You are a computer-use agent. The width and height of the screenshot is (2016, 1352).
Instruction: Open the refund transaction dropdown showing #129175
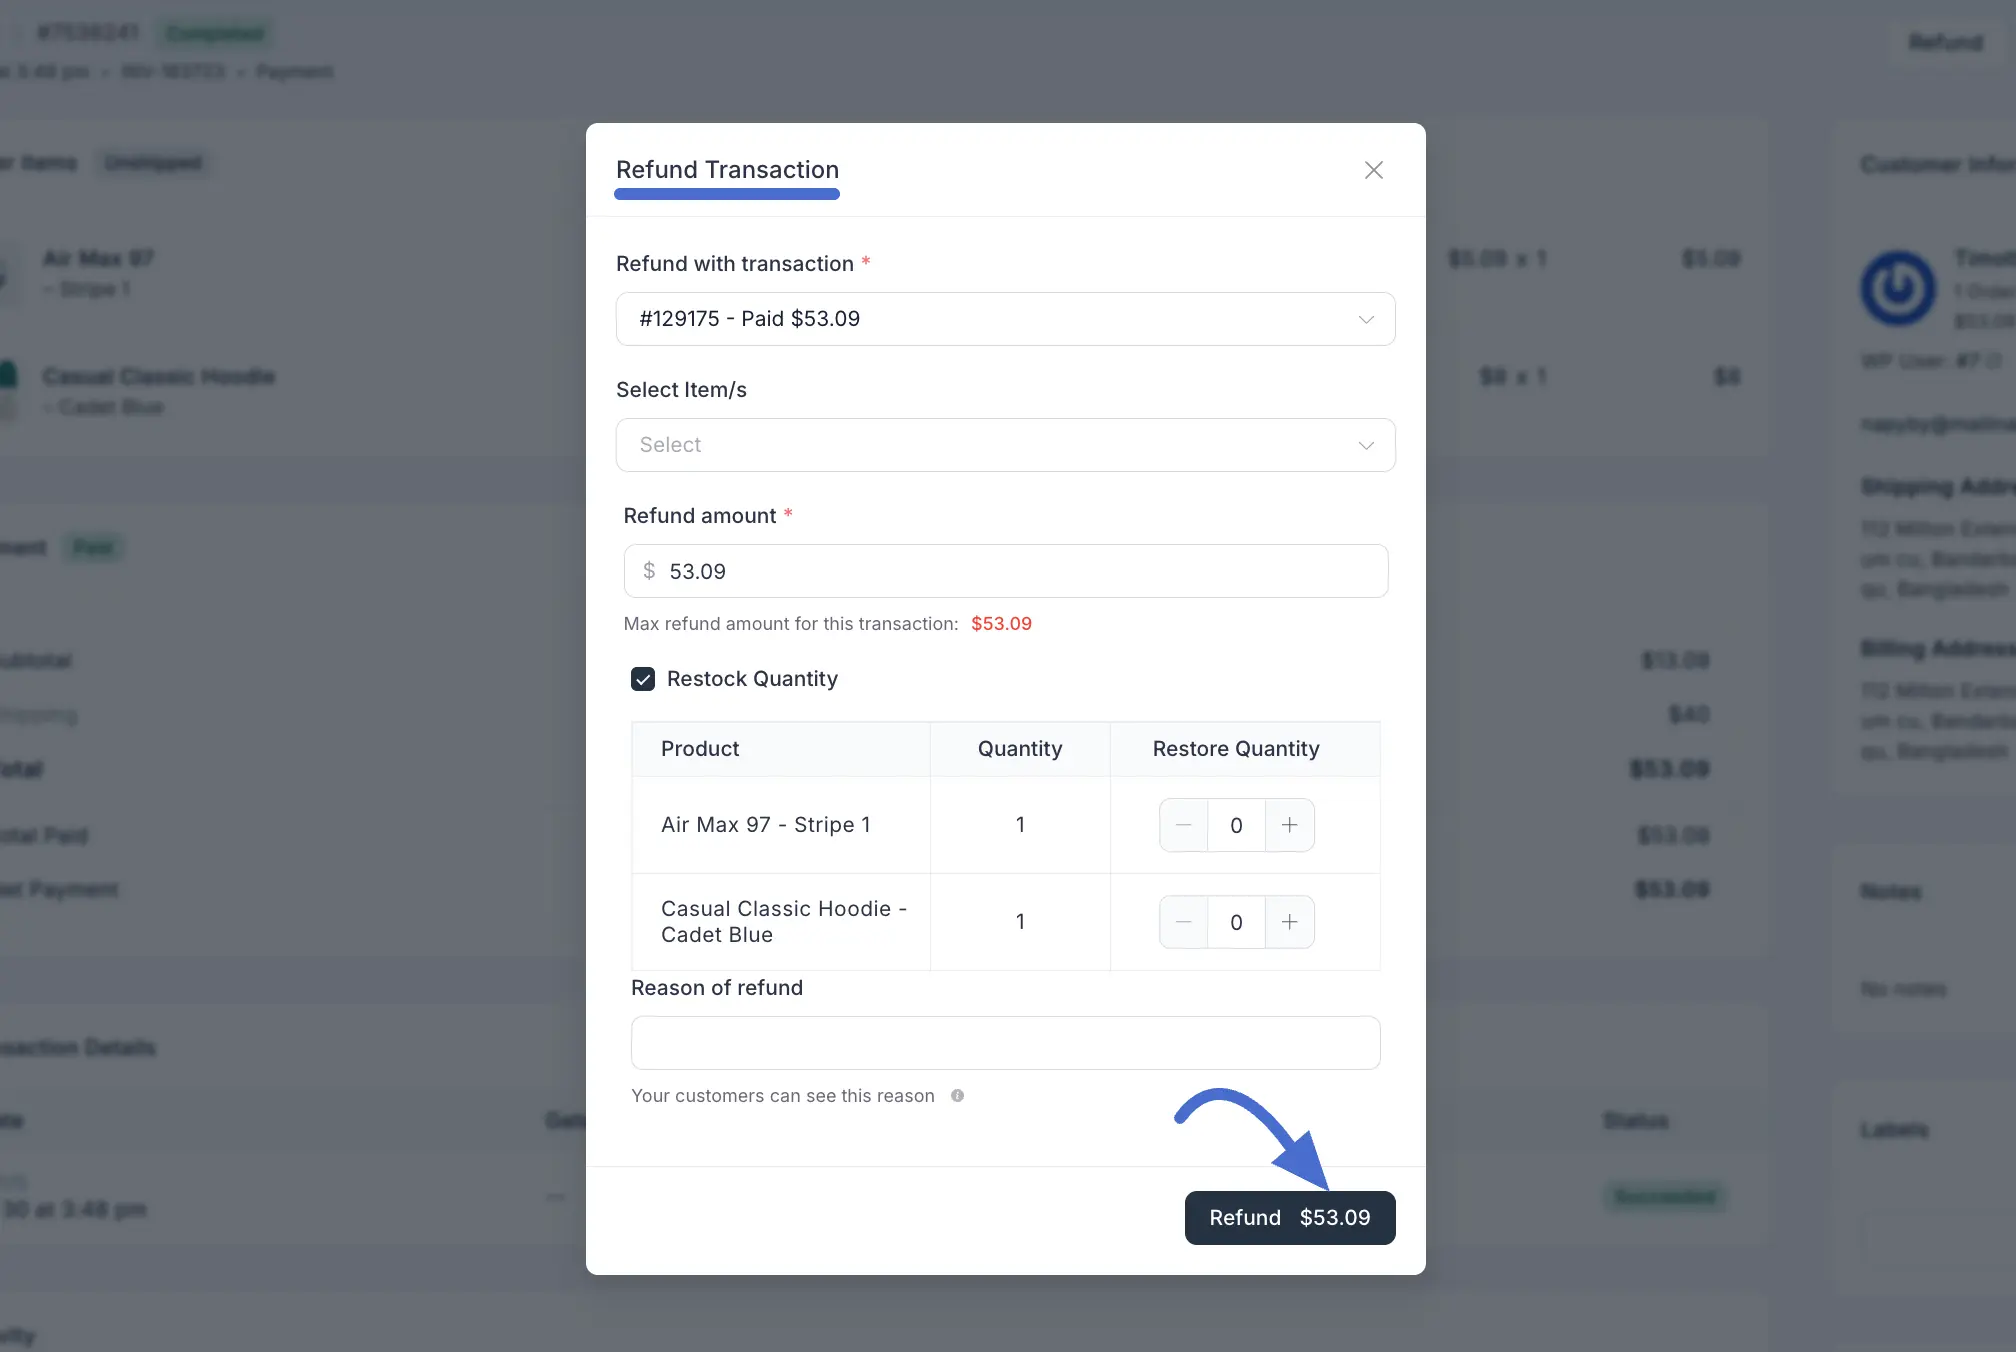(1005, 319)
